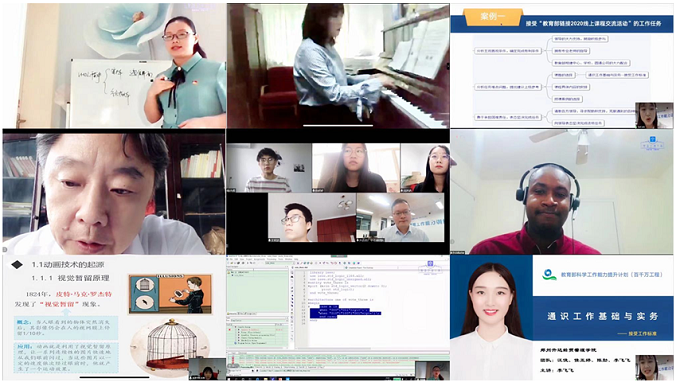Viewport: 680px width, 386px height.
Task: Expand the Analysis & Synthesis task row
Action: pyautogui.click(x=239, y=330)
